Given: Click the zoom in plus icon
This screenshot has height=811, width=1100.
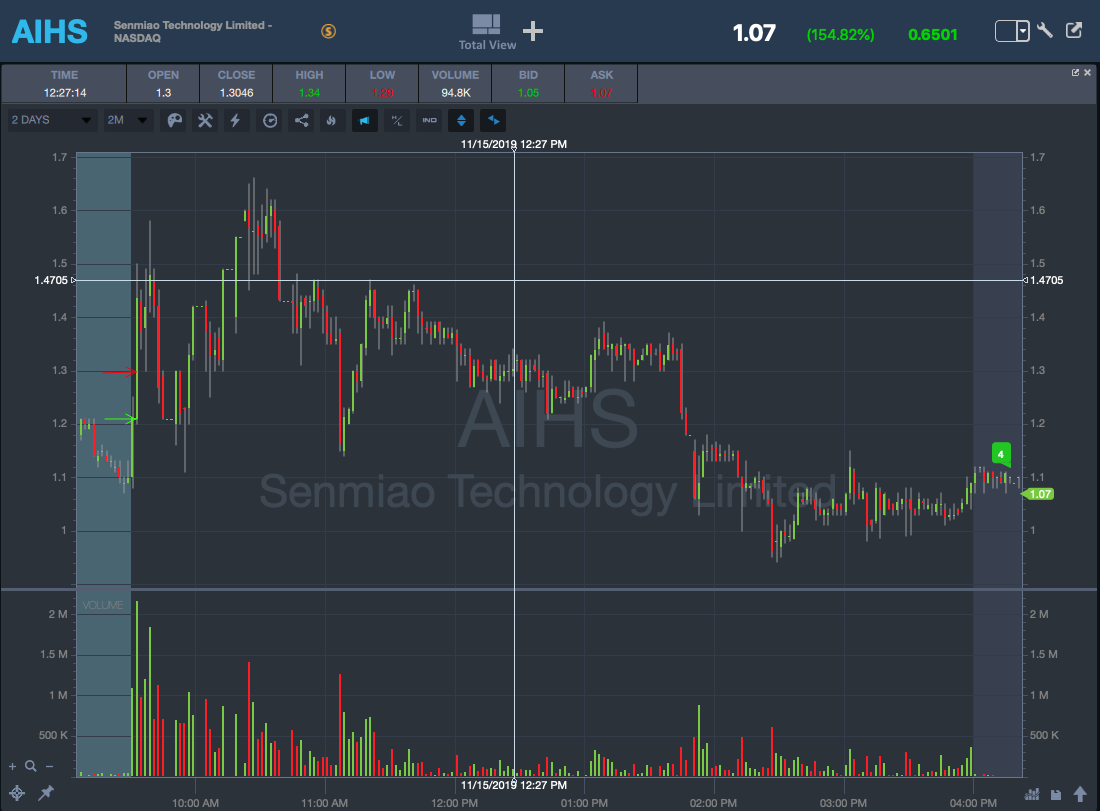Looking at the screenshot, I should tap(12, 766).
